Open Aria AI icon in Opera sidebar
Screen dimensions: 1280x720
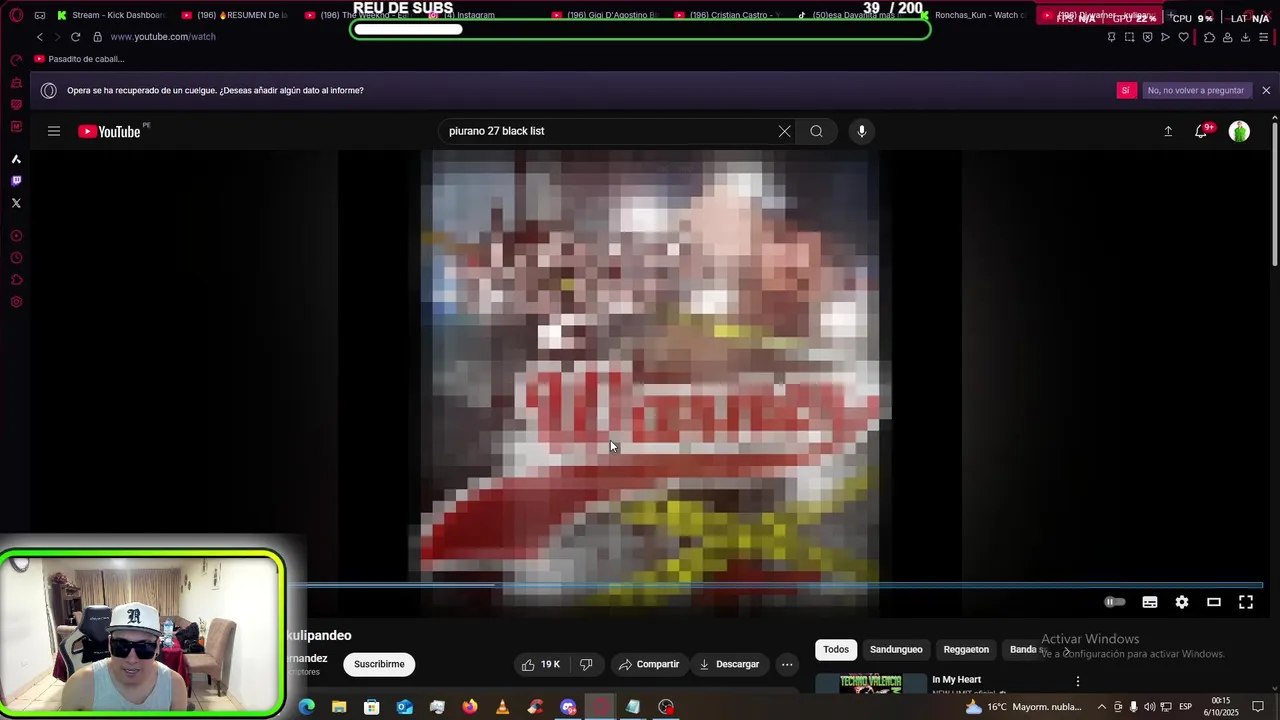coord(16,159)
